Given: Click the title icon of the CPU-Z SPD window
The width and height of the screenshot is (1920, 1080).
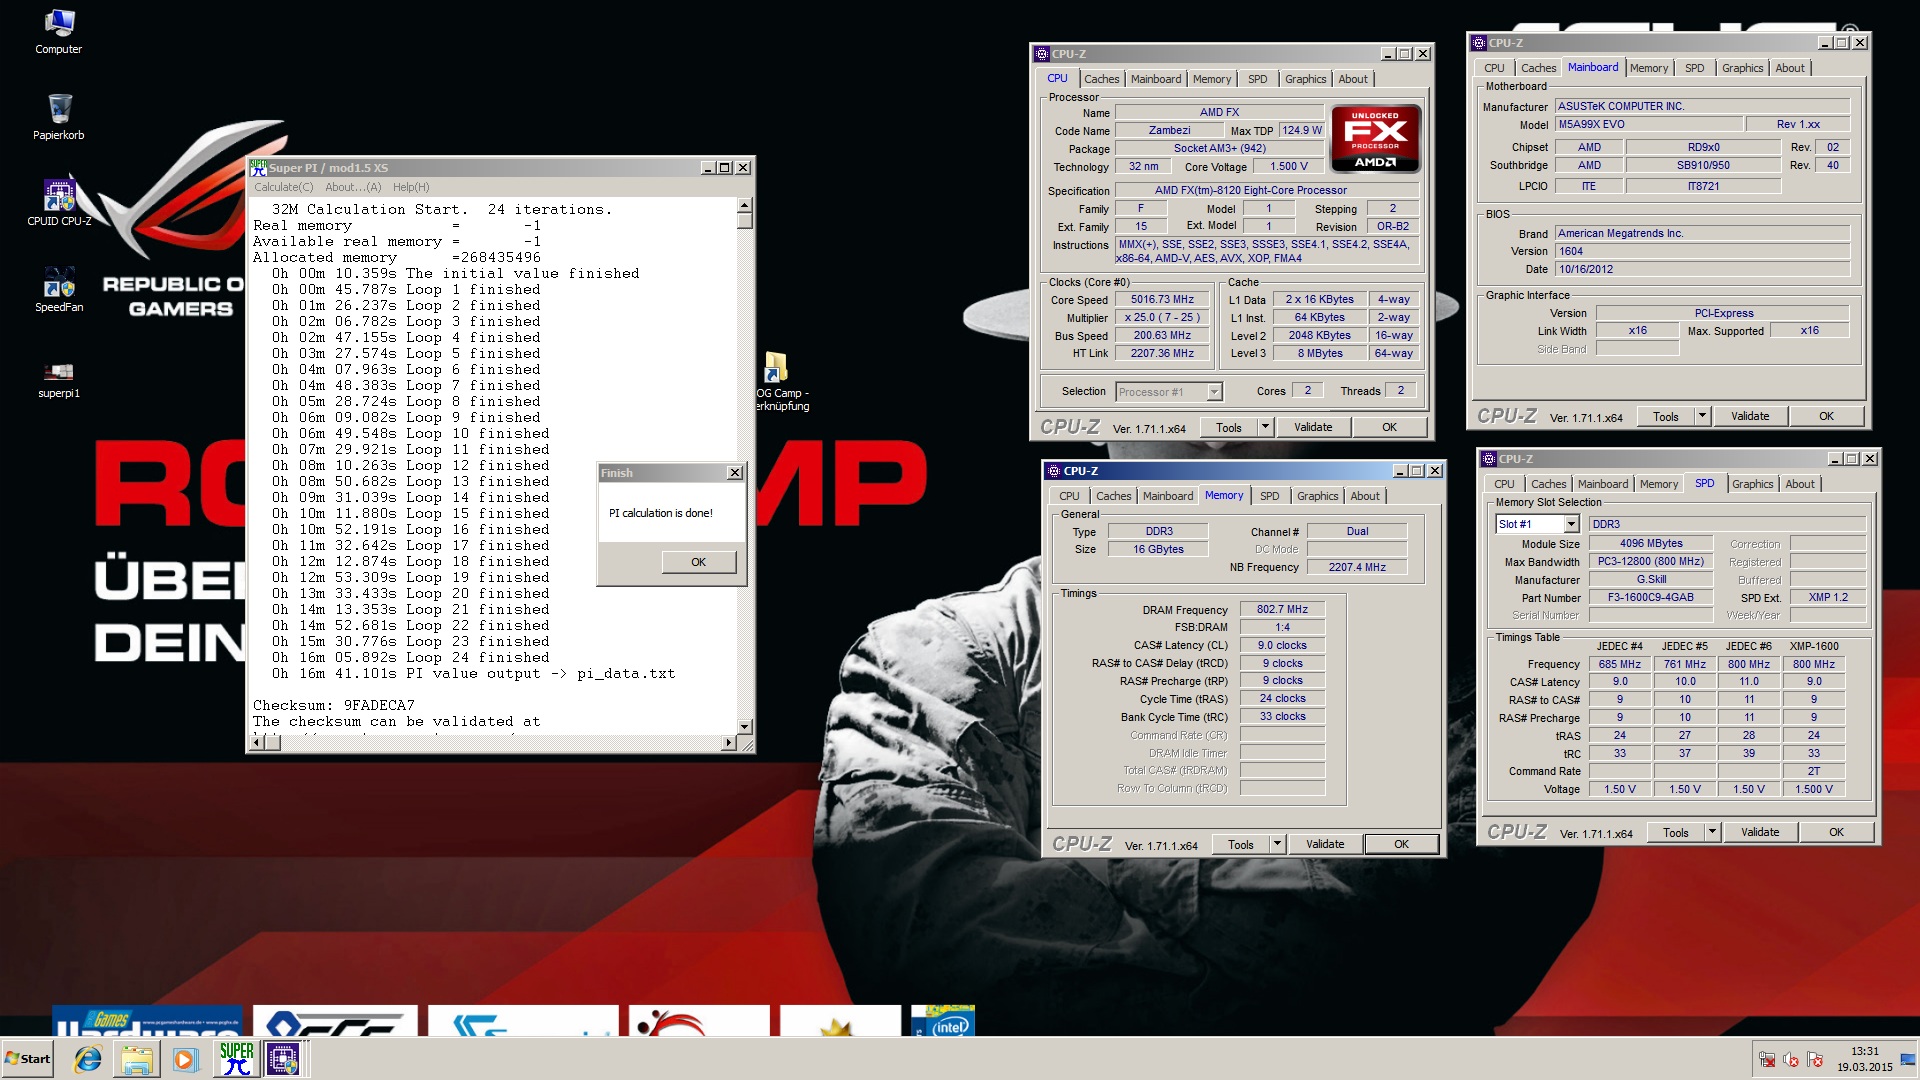Looking at the screenshot, I should (1489, 459).
